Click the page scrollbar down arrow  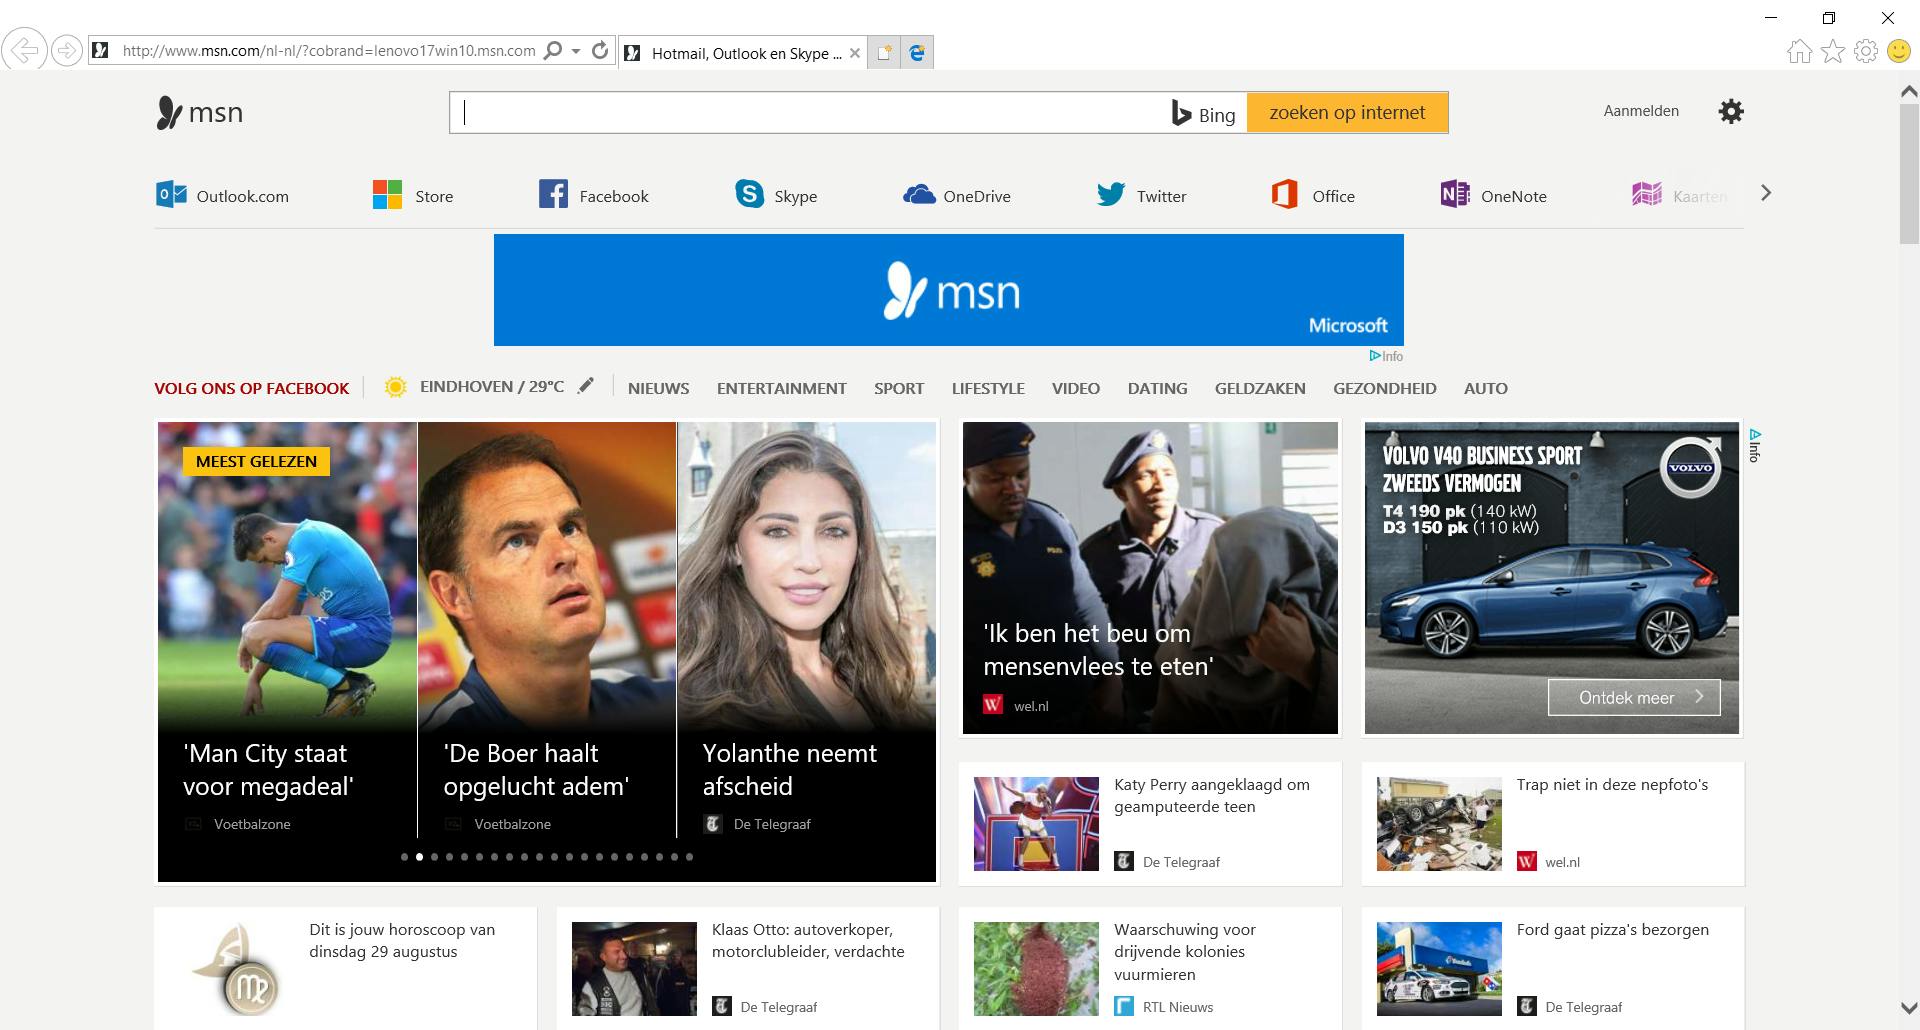point(1908,1008)
